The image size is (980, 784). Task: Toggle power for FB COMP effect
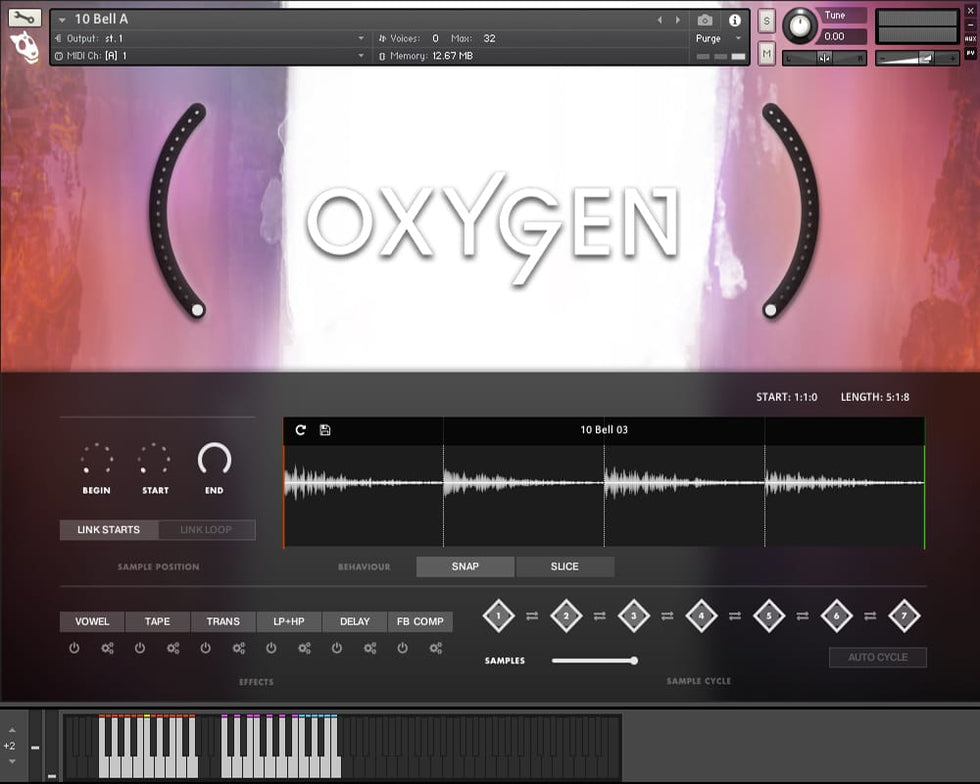[x=402, y=648]
